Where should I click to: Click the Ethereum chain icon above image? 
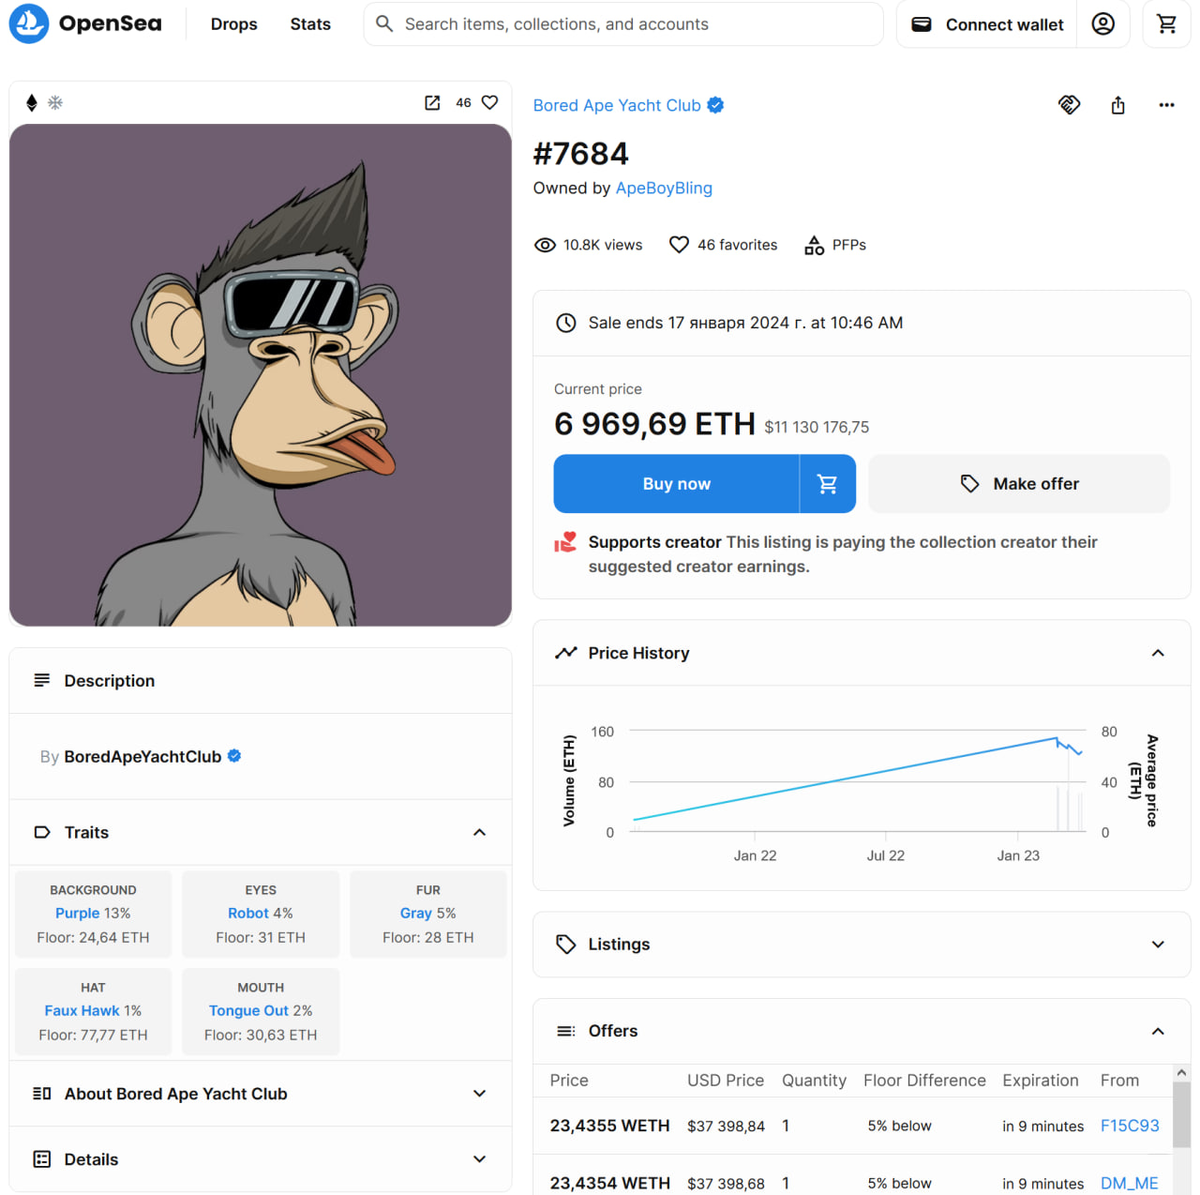pos(32,103)
